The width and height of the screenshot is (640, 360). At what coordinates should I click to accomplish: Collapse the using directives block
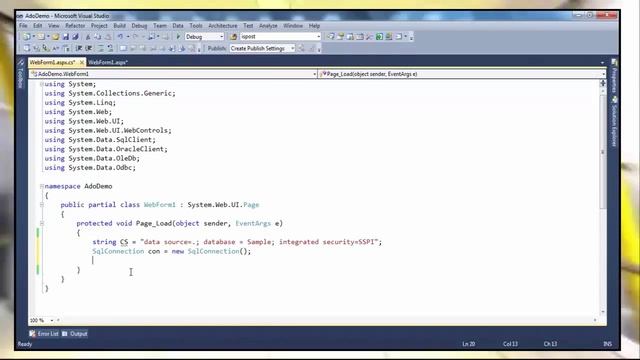(42, 84)
